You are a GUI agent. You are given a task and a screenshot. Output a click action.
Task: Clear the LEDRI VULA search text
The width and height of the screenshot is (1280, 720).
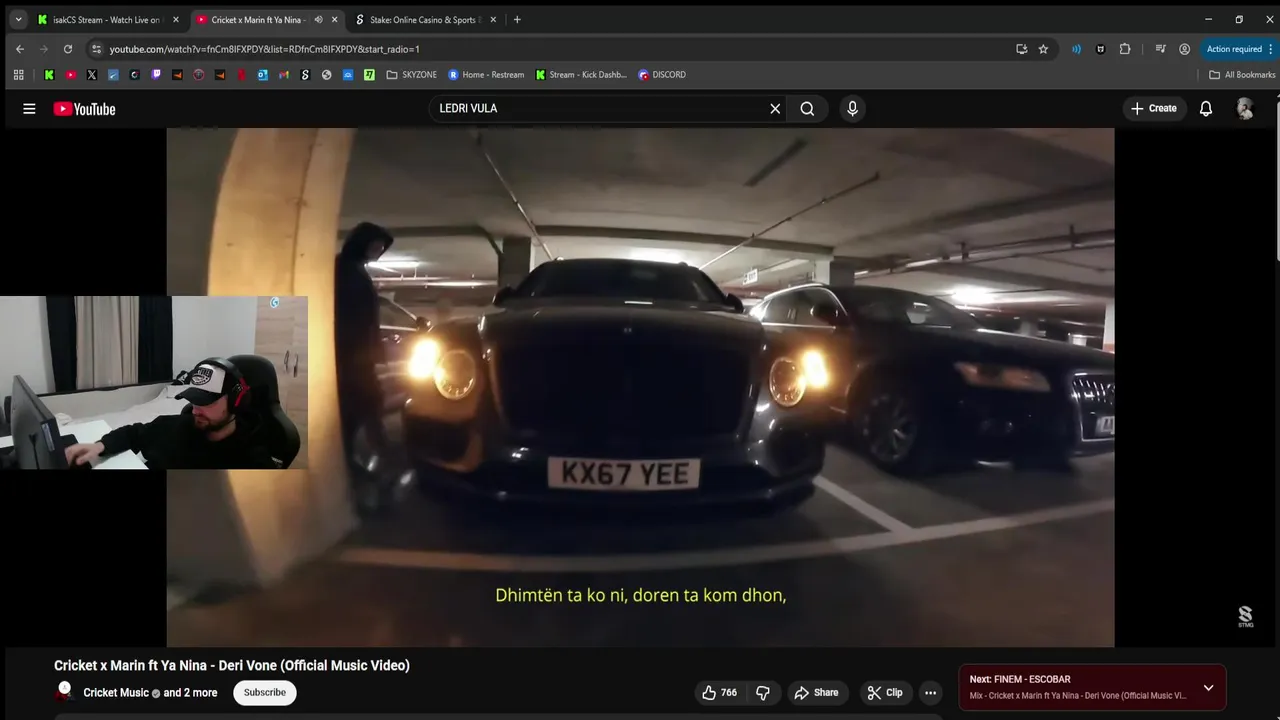click(775, 109)
